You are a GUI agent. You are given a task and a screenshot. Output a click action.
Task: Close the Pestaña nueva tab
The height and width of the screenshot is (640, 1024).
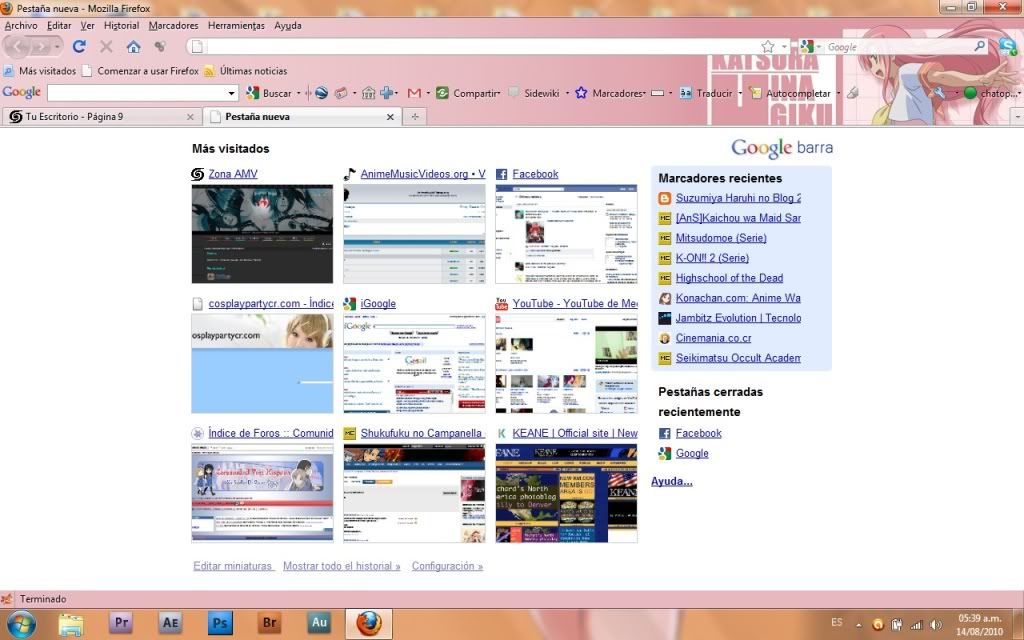390,117
